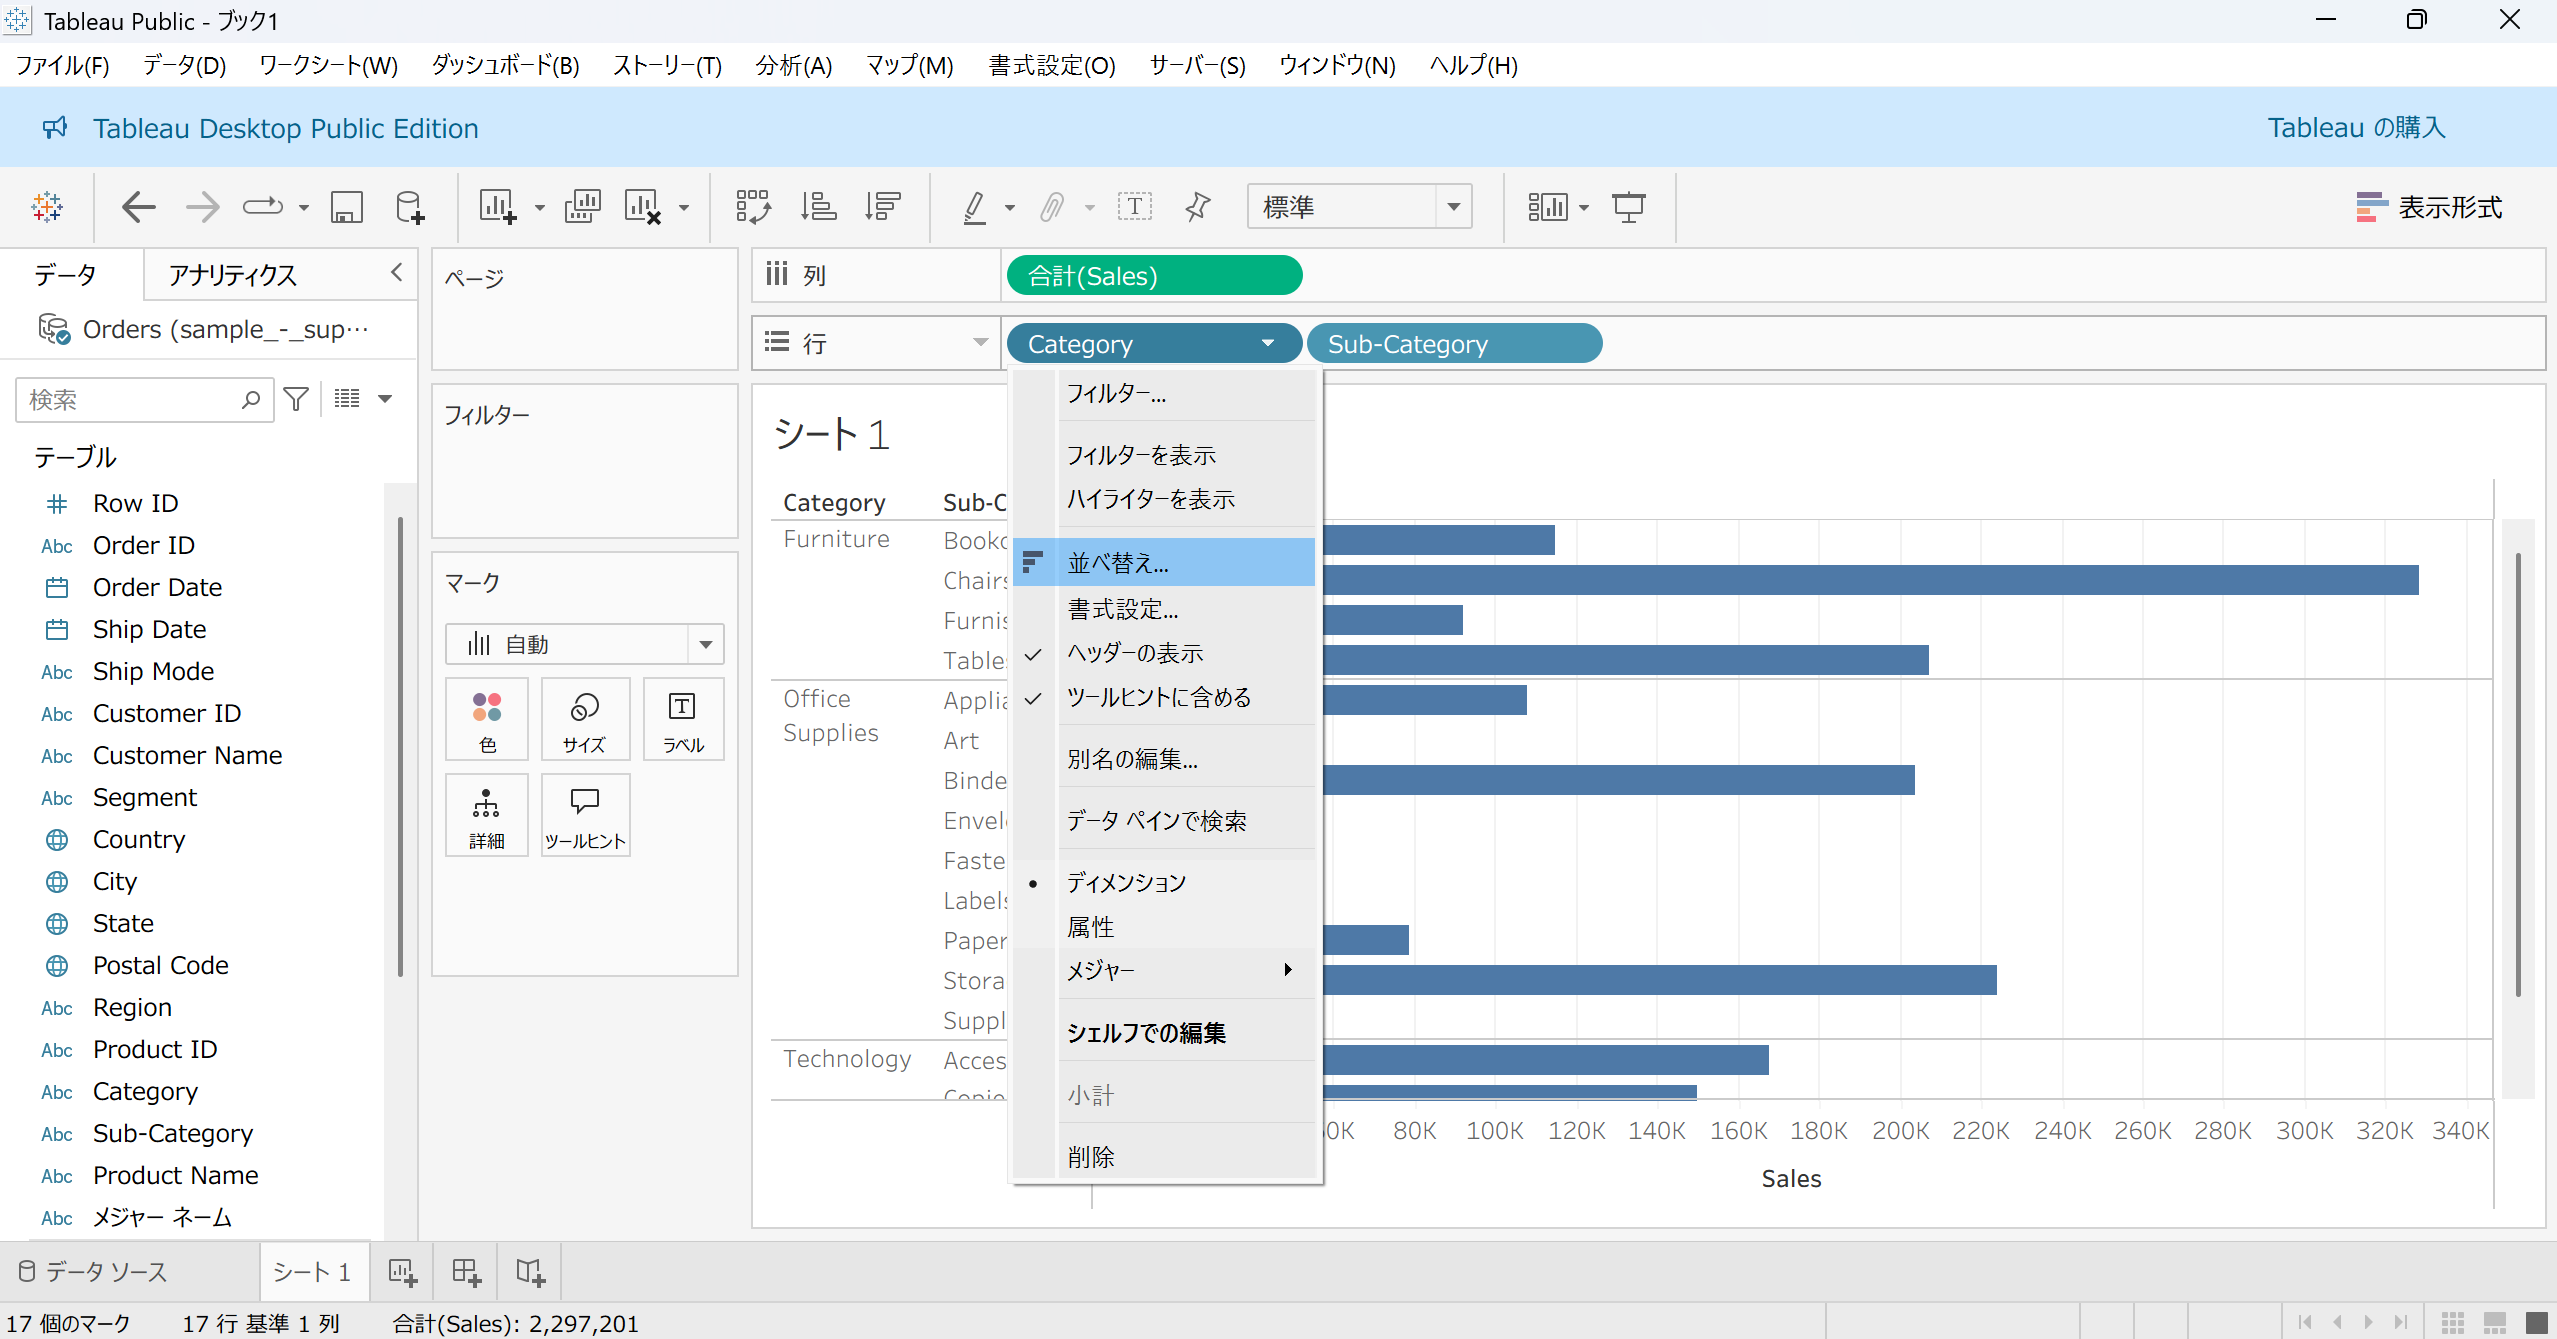Image resolution: width=2557 pixels, height=1339 pixels.
Task: Click the new data source icon
Action: pyautogui.click(x=410, y=207)
